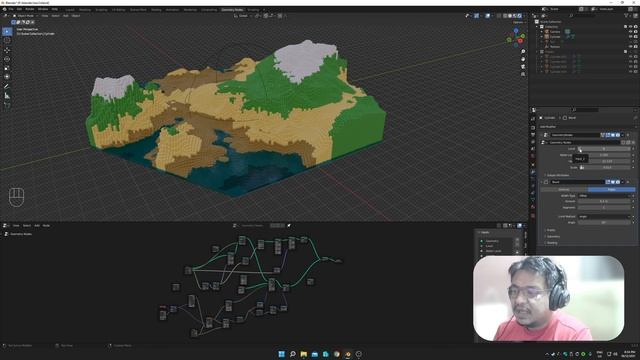Expand the Bevel Geometry section
This screenshot has height=360, width=640.
[x=553, y=236]
